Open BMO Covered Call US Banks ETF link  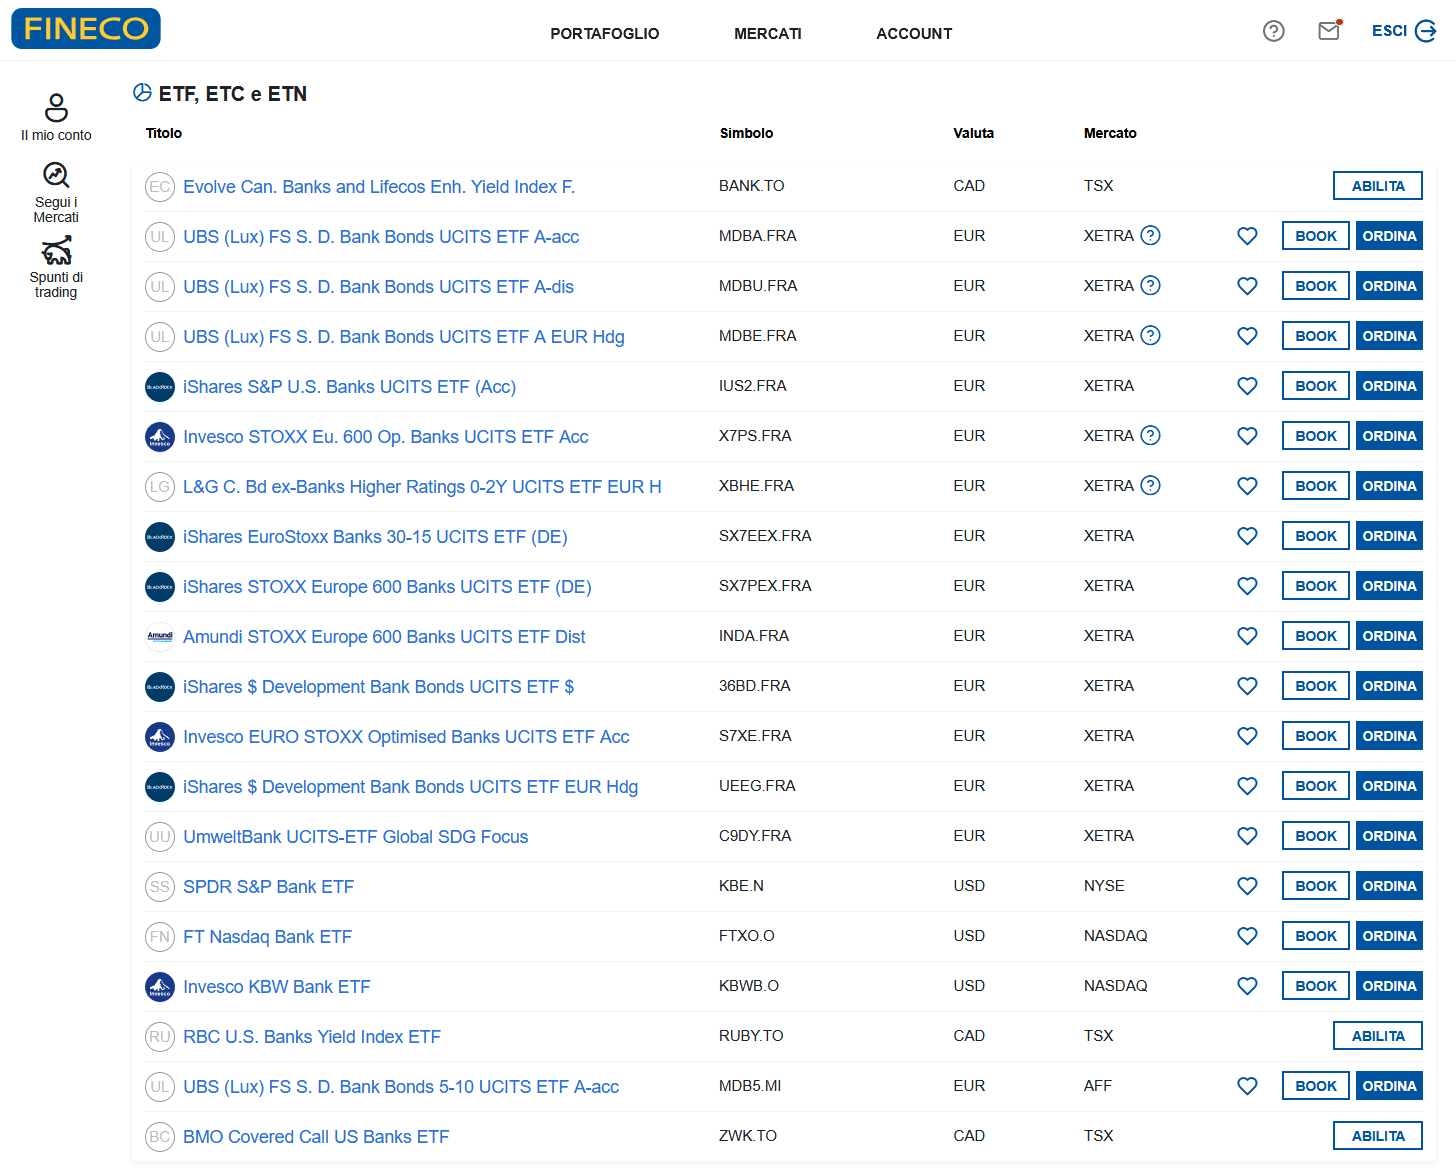(316, 1137)
